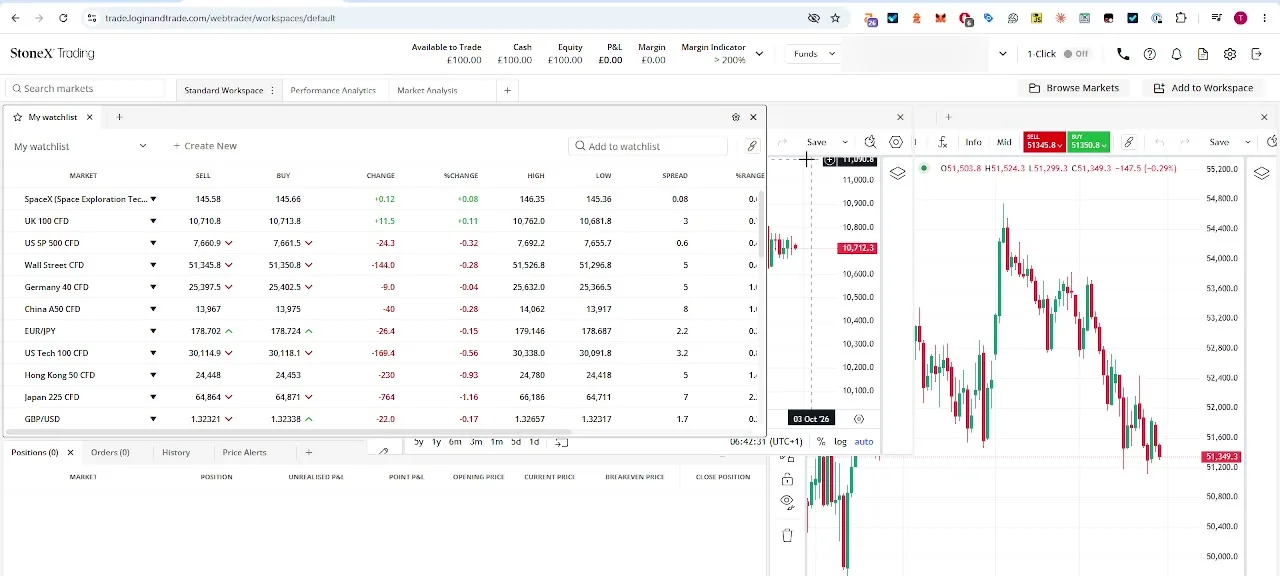Open the settings gear icon in header

[1230, 54]
